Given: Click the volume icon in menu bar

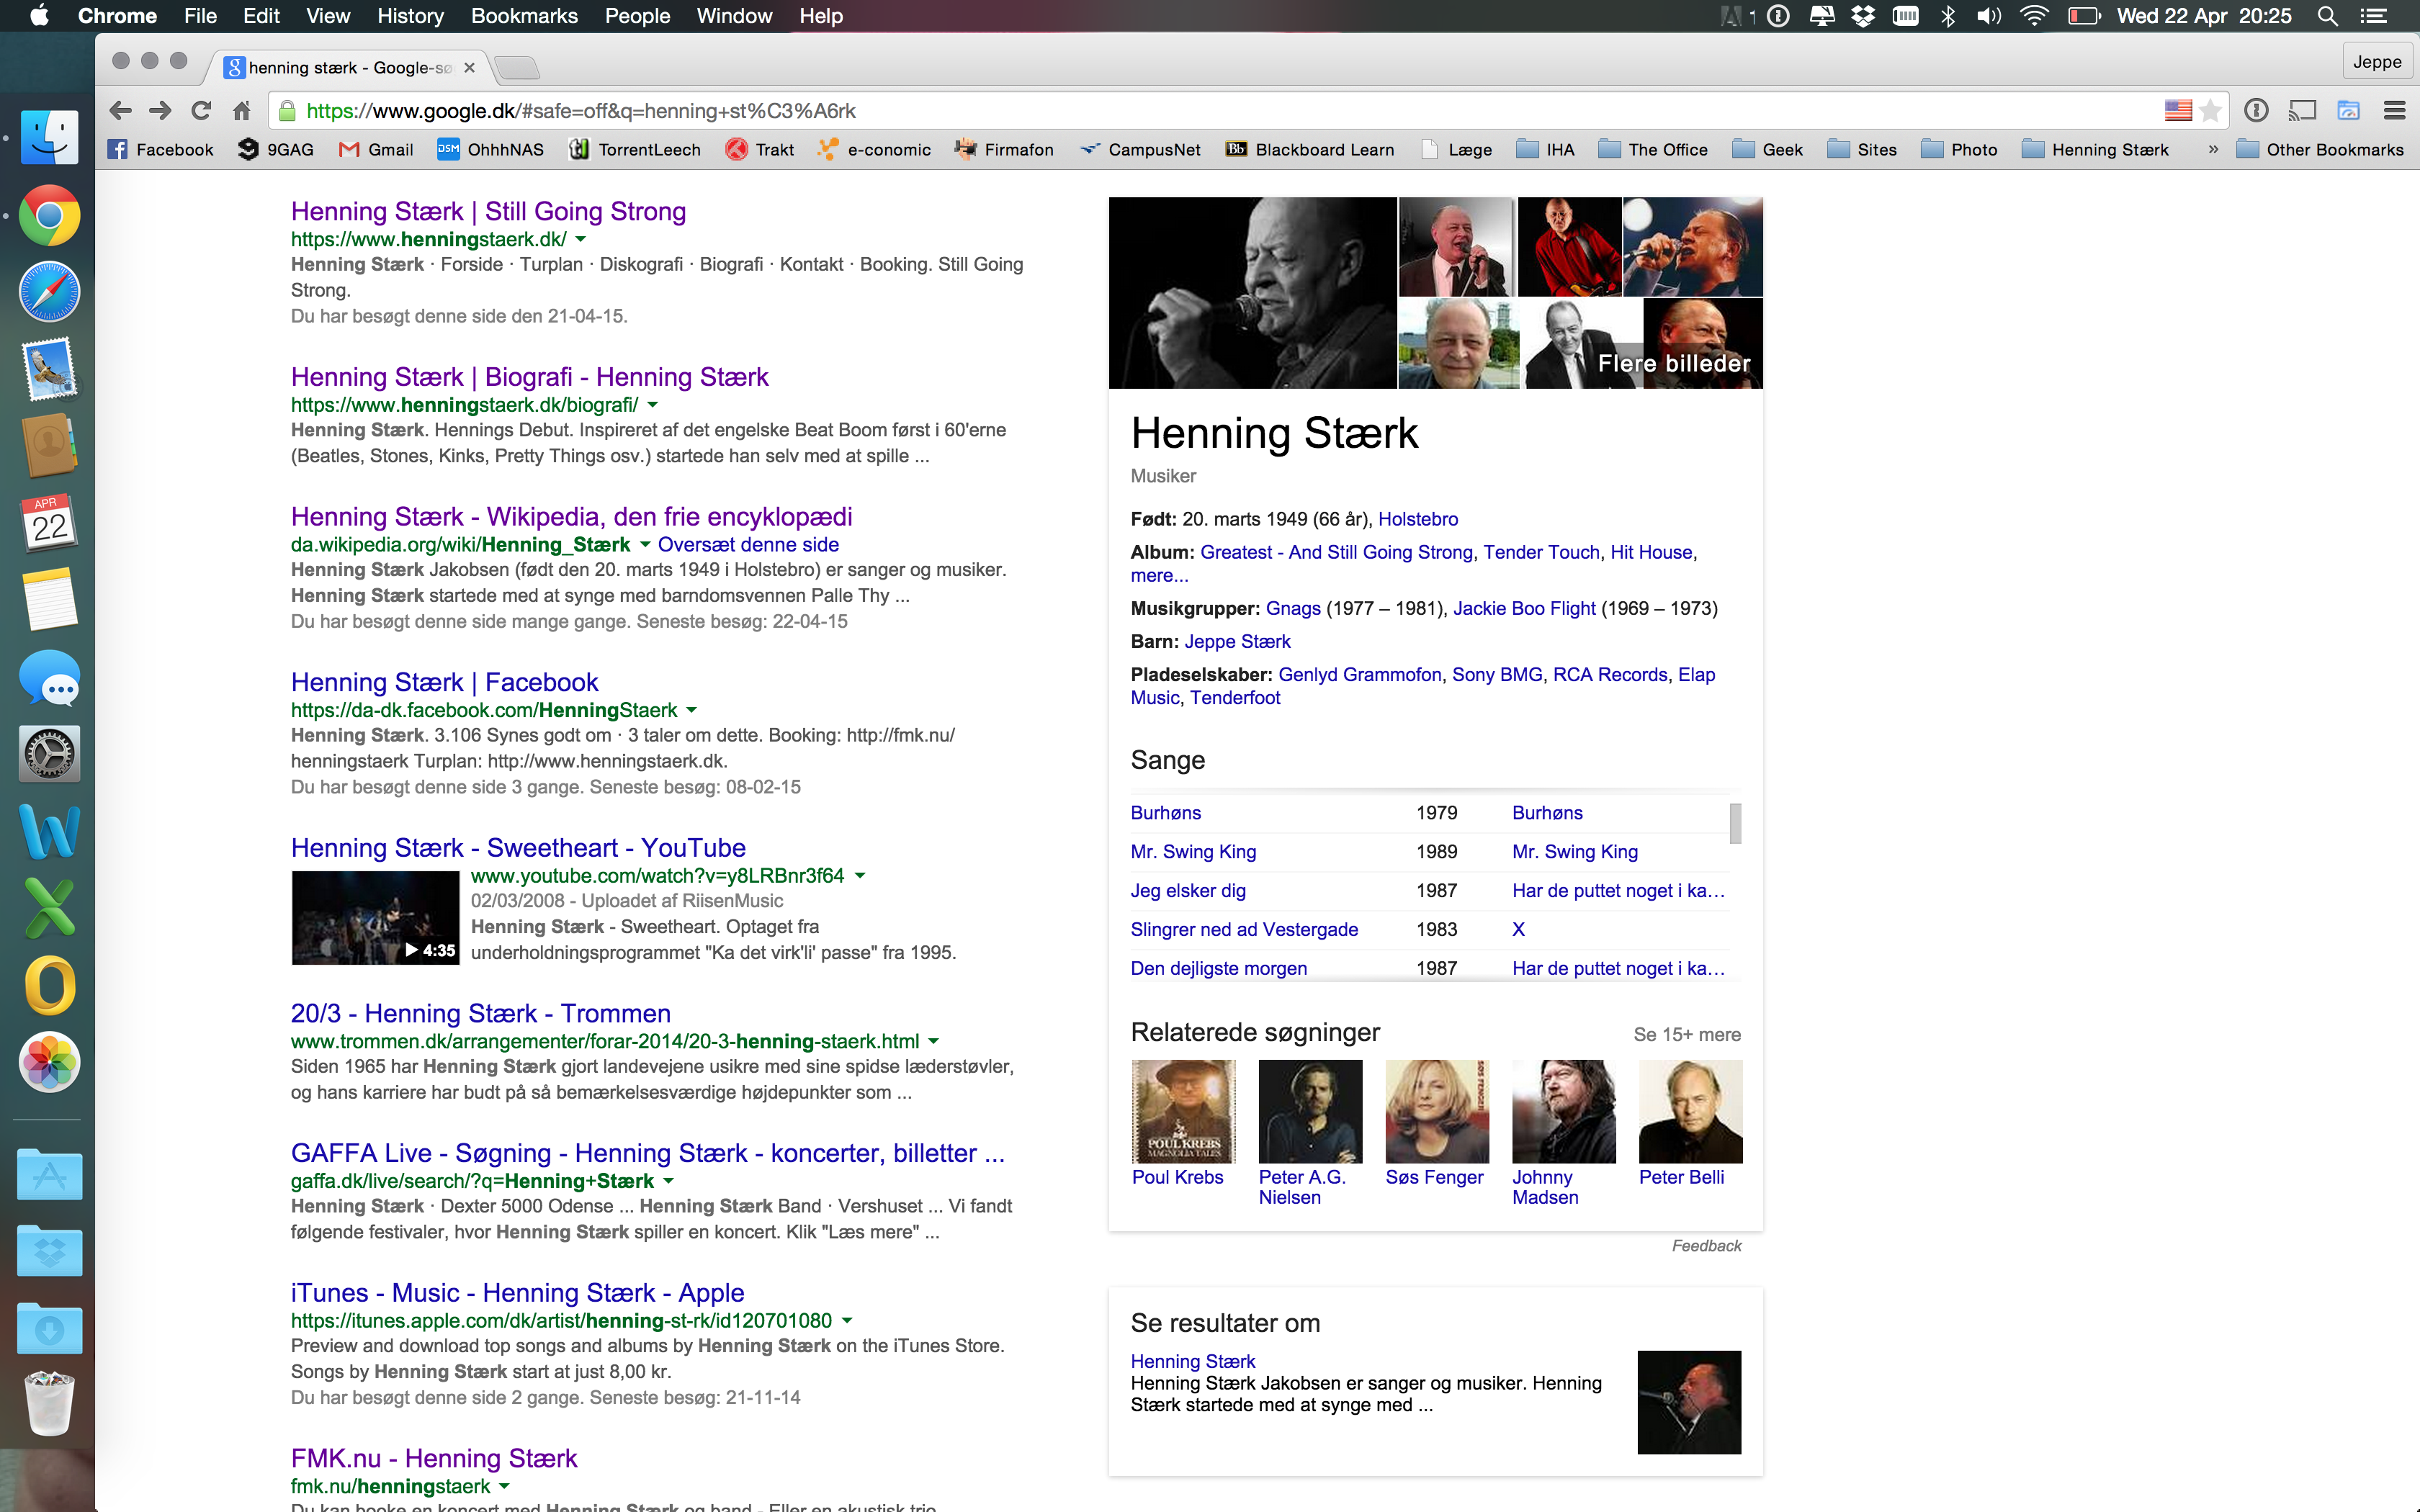Looking at the screenshot, I should point(1989,16).
